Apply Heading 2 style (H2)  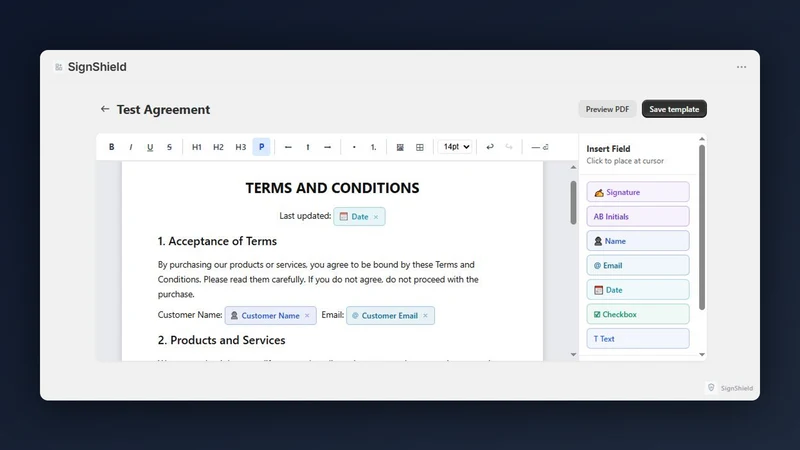click(x=218, y=147)
